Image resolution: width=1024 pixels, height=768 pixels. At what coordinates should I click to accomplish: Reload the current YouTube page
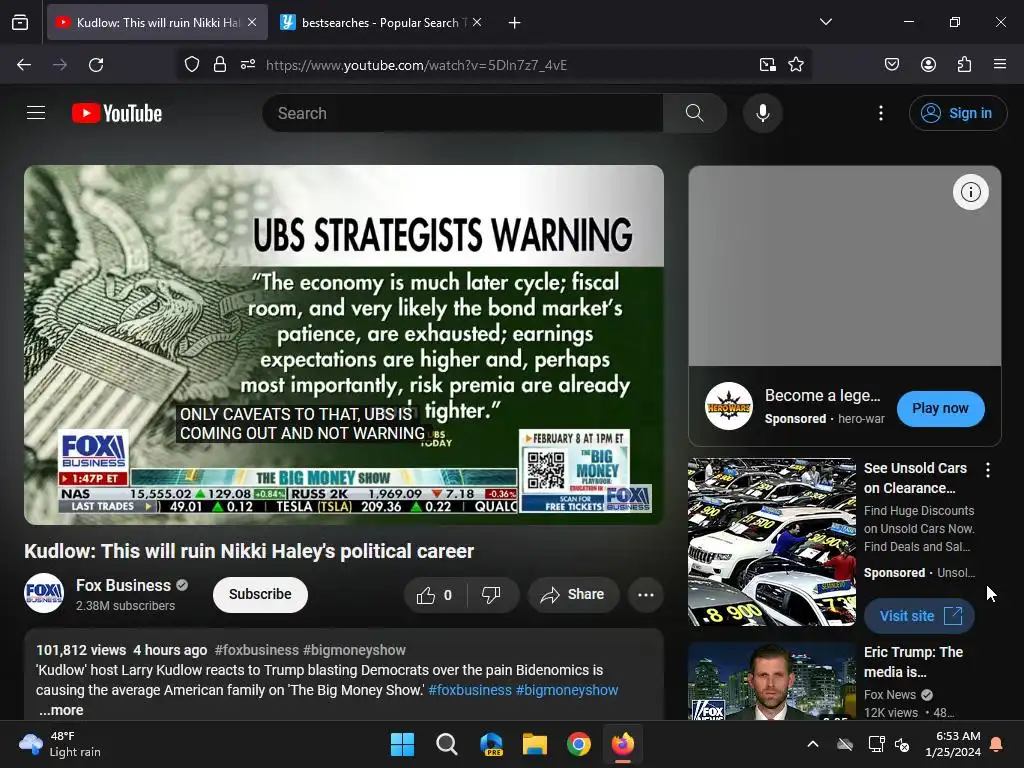(96, 65)
